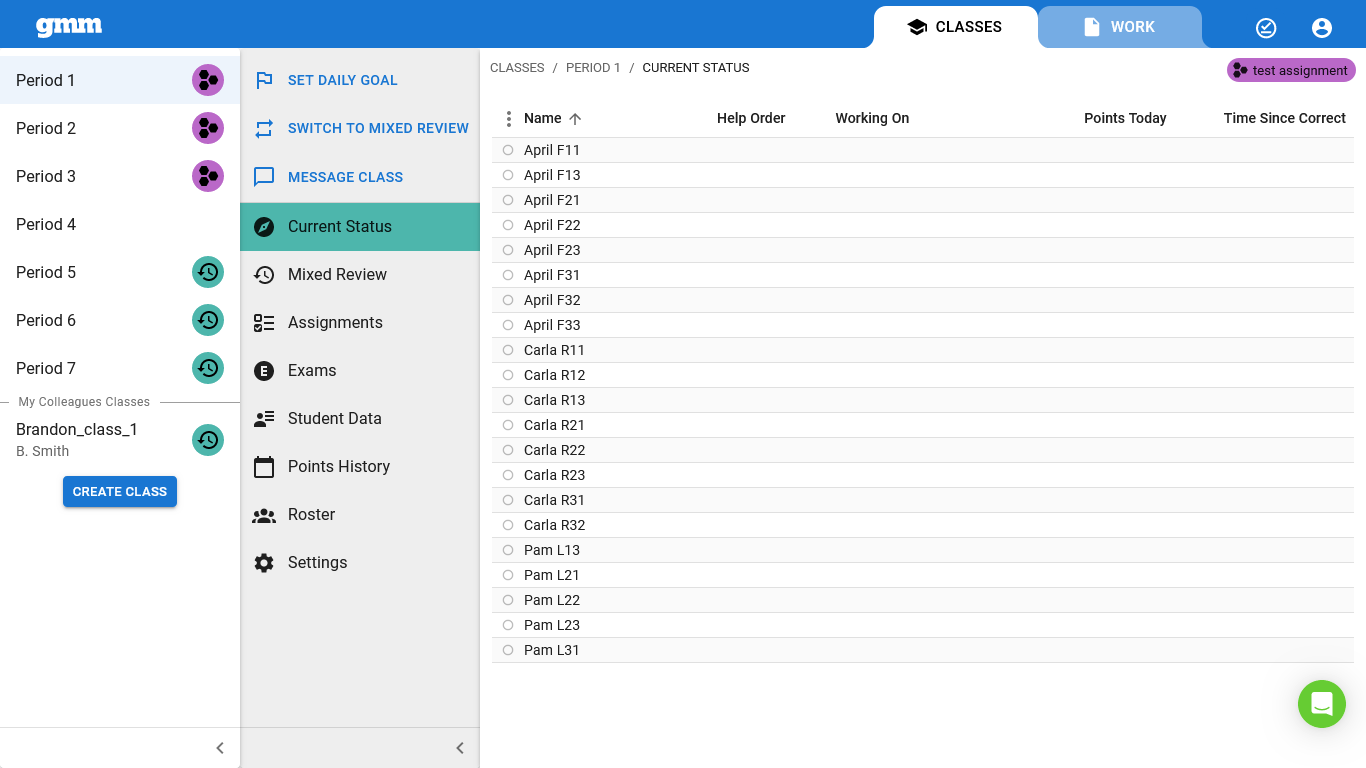
Task: Click PERIOD 1 in the breadcrumb
Action: tap(593, 68)
